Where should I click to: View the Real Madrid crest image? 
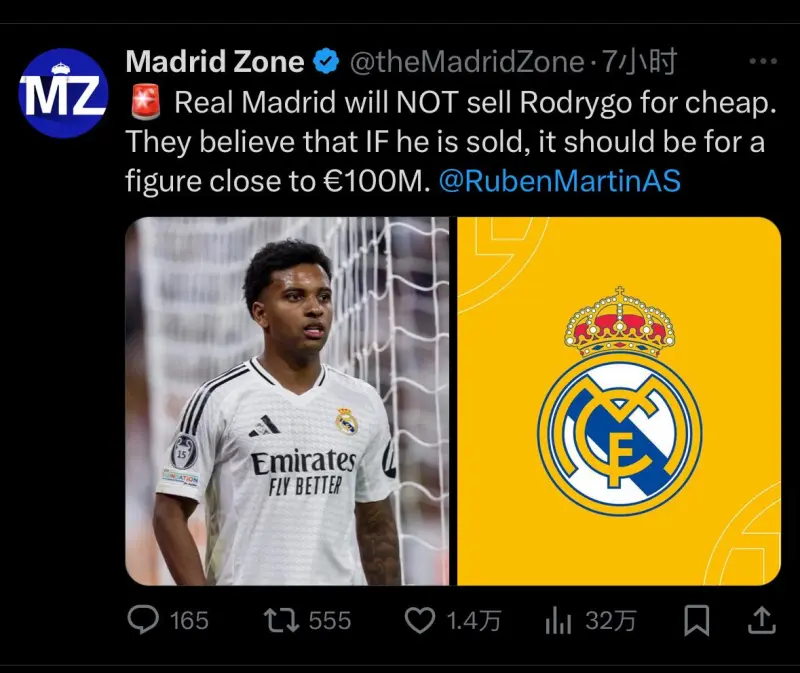(x=619, y=401)
